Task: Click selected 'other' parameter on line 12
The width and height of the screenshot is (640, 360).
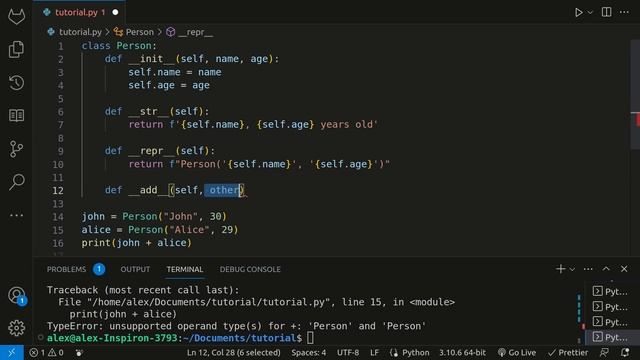Action: pos(224,190)
